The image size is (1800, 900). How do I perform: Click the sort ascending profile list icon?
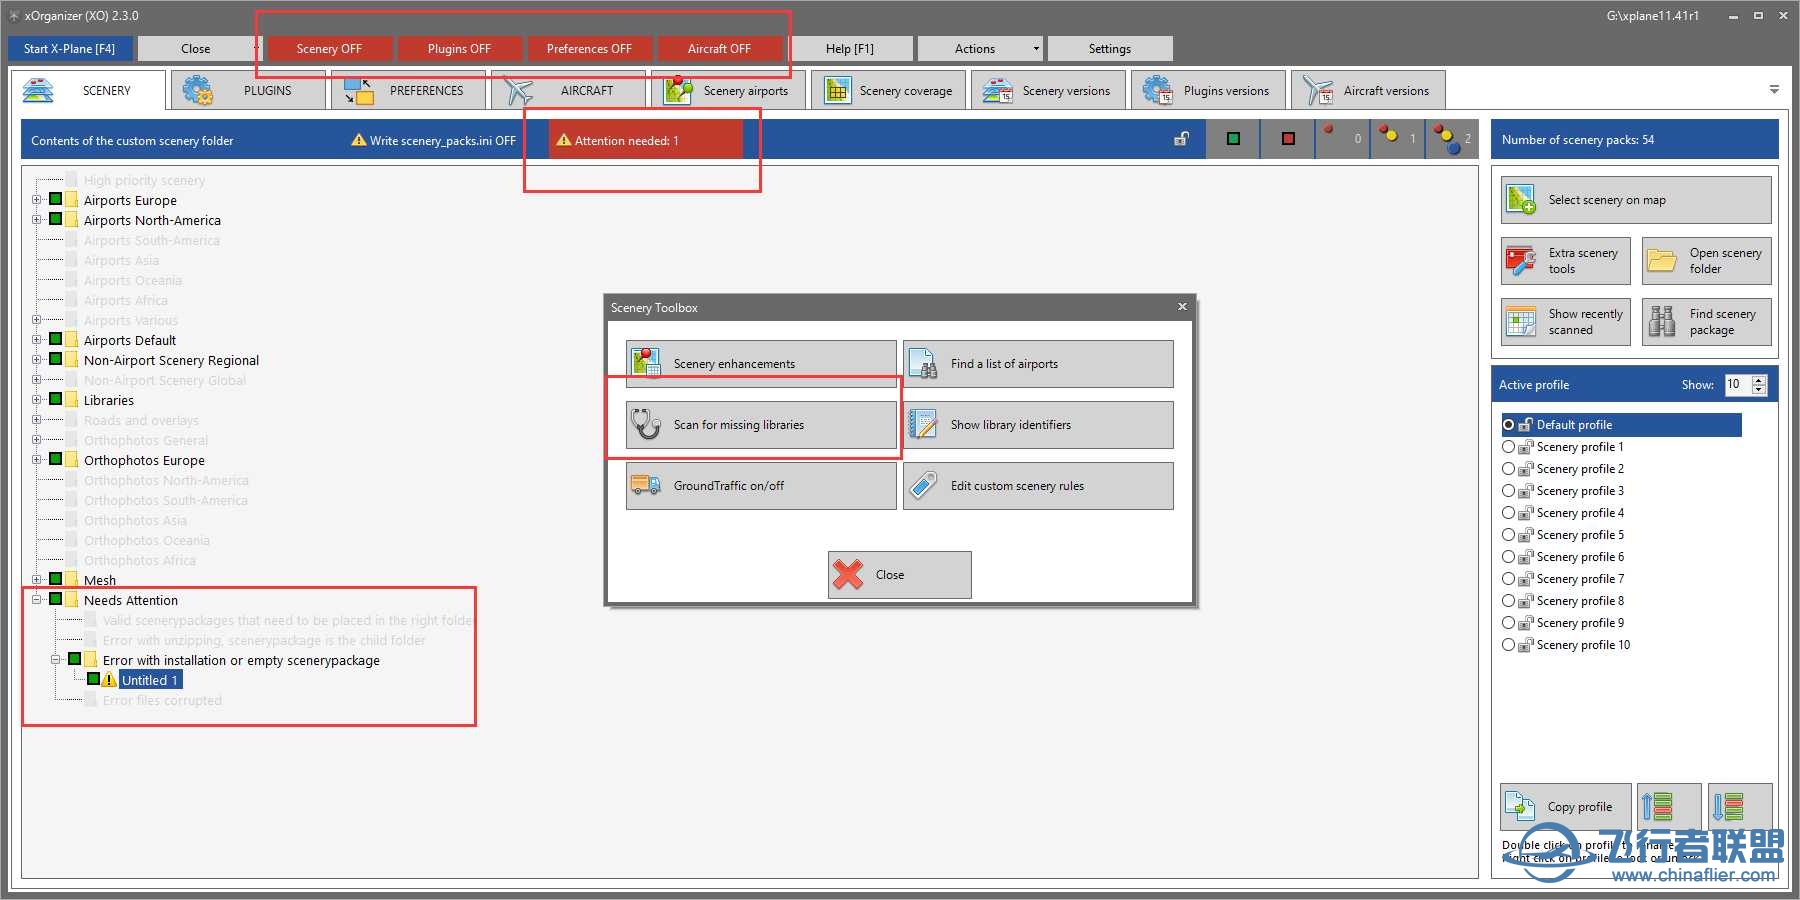(1657, 807)
